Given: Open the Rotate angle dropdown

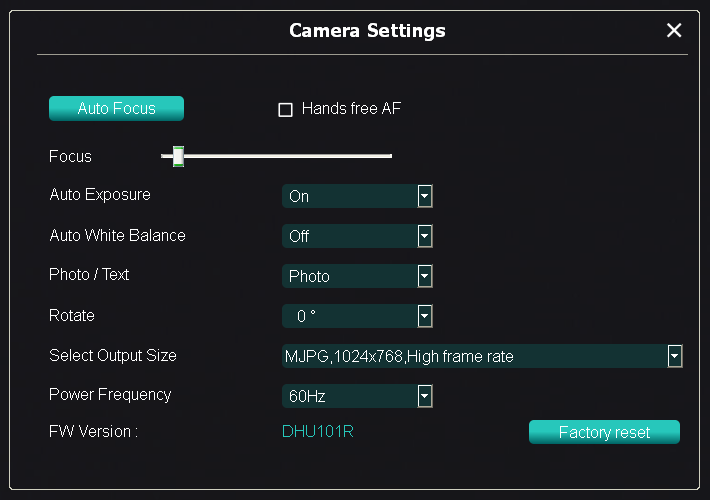Looking at the screenshot, I should click(357, 316).
